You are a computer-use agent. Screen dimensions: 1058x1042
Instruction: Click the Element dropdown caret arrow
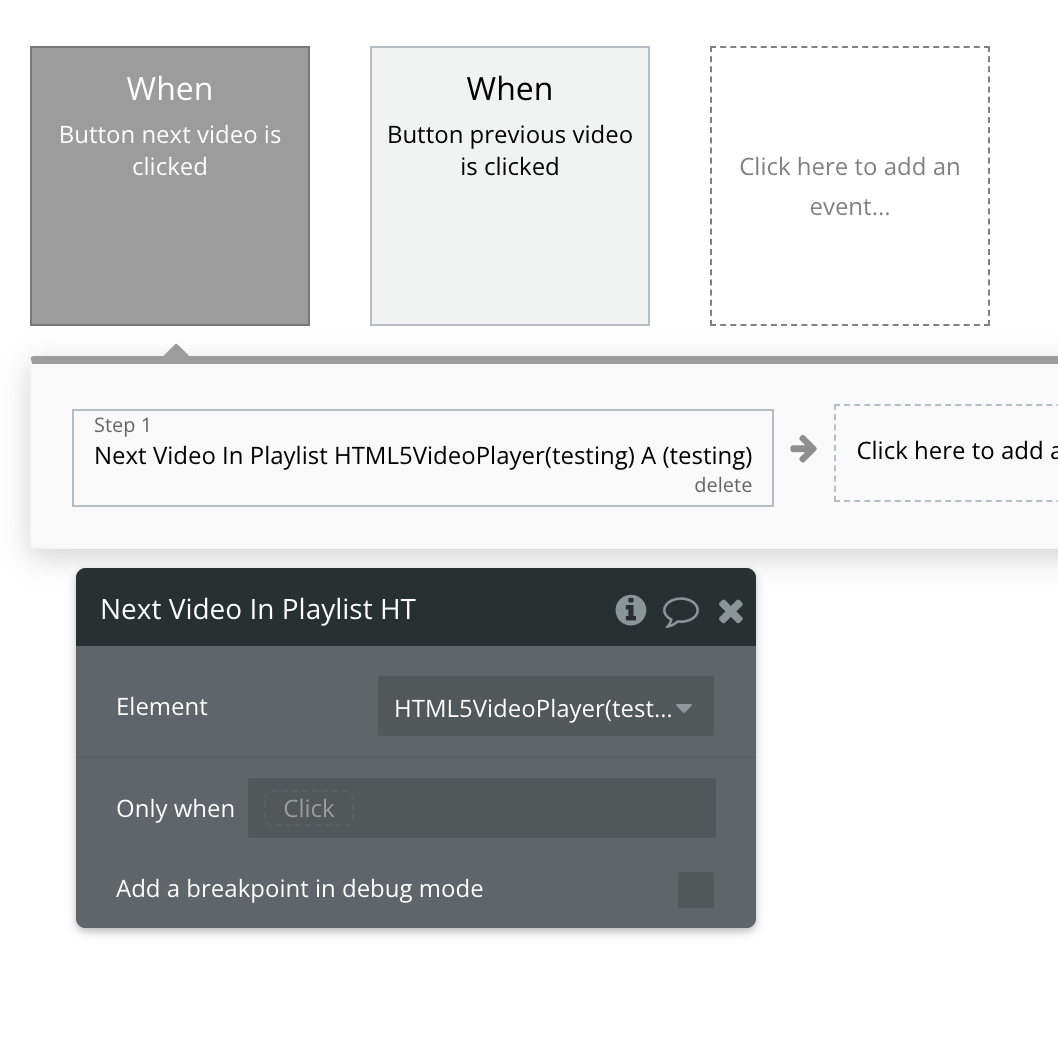point(685,708)
